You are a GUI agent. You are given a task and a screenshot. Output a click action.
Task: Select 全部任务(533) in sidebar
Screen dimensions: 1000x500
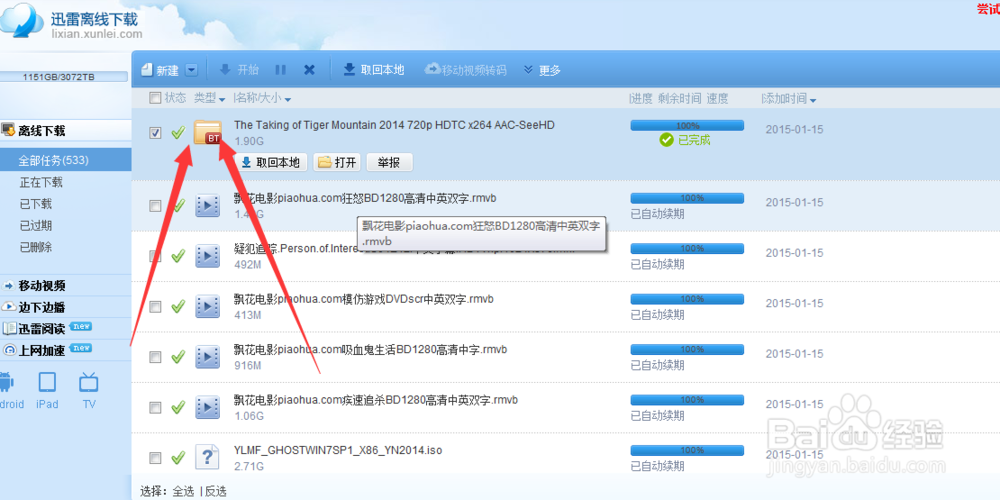pos(54,161)
